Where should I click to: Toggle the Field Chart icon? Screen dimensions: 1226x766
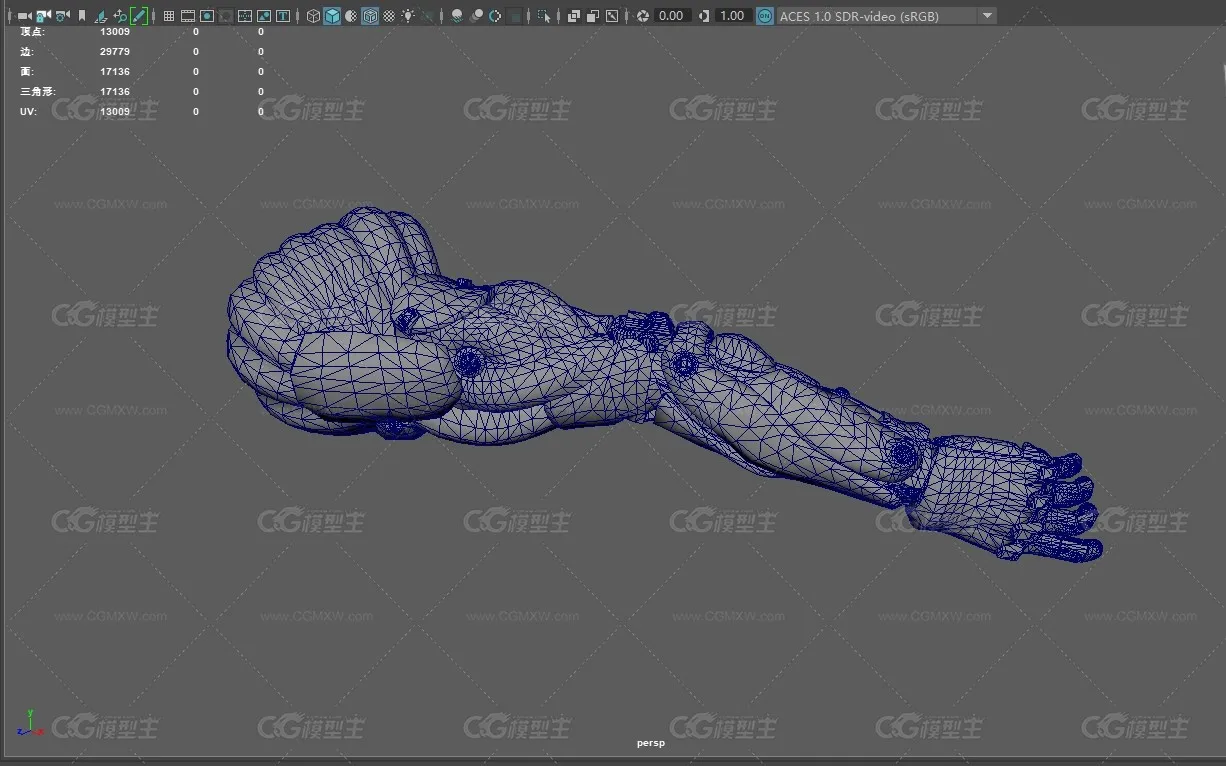(x=245, y=16)
